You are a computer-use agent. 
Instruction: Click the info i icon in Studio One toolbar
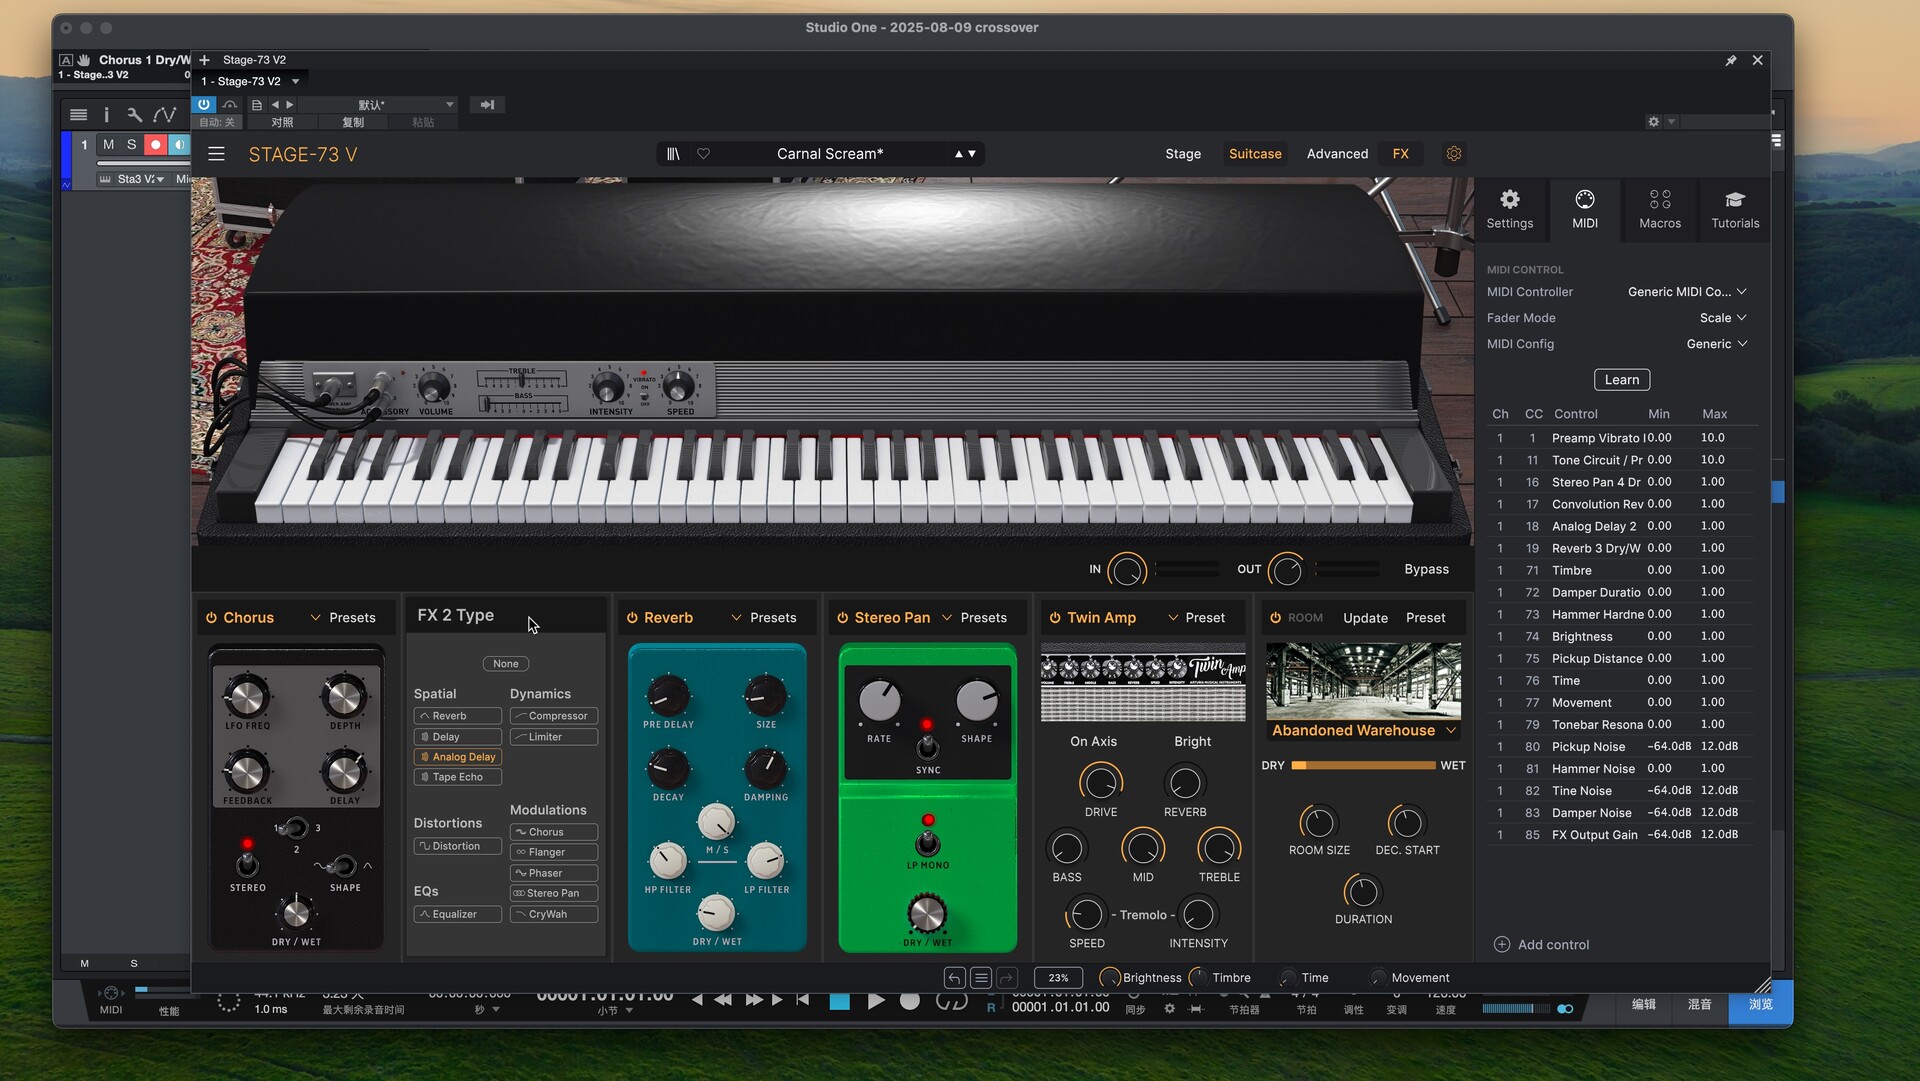click(x=106, y=115)
